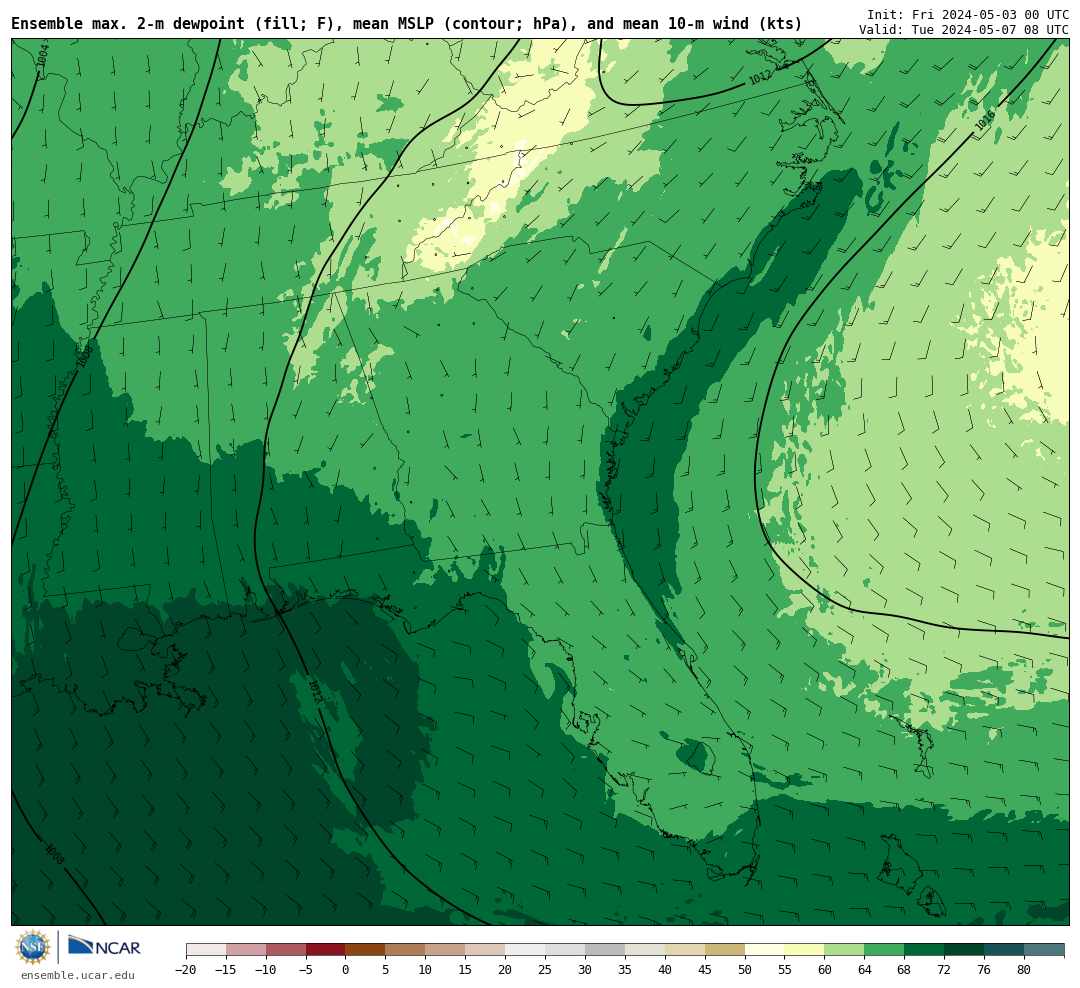Click the '-5' colorbar tick label
The height and width of the screenshot is (988, 1080).
pos(306,970)
